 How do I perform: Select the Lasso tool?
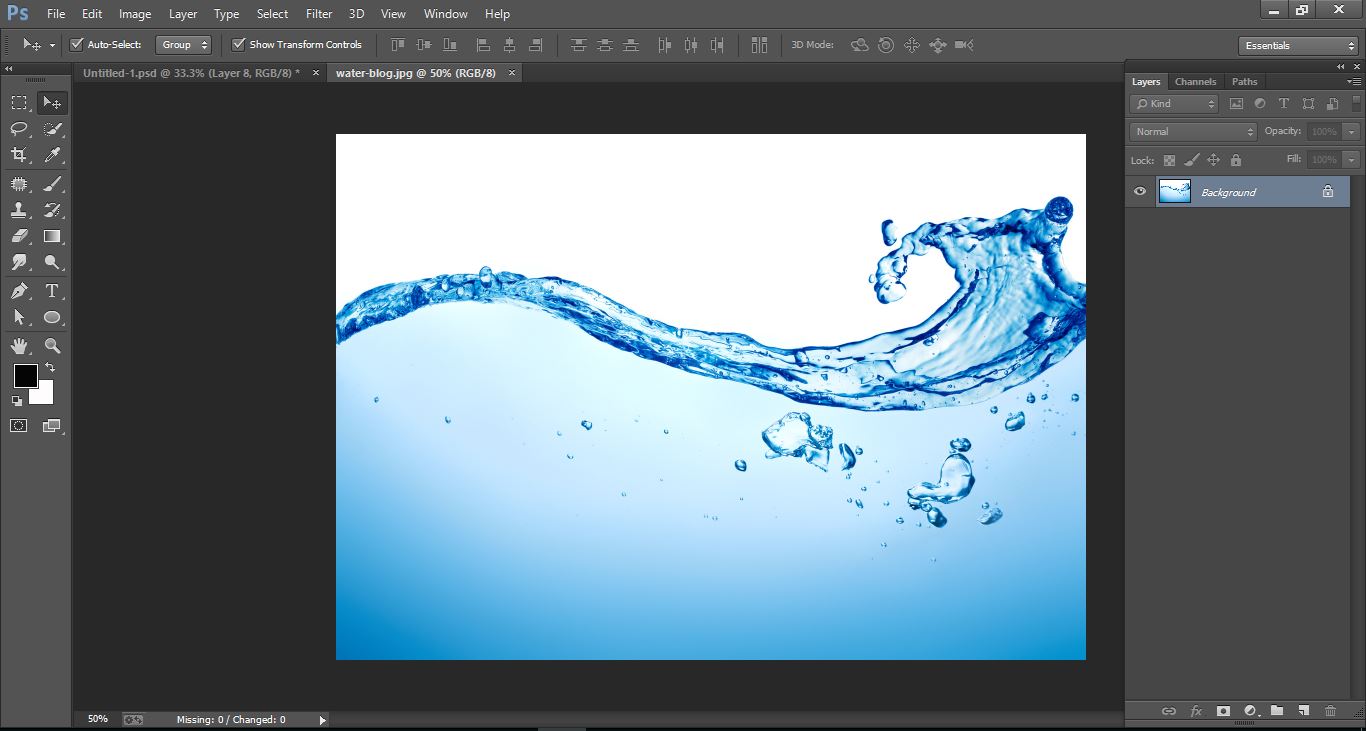(18, 128)
